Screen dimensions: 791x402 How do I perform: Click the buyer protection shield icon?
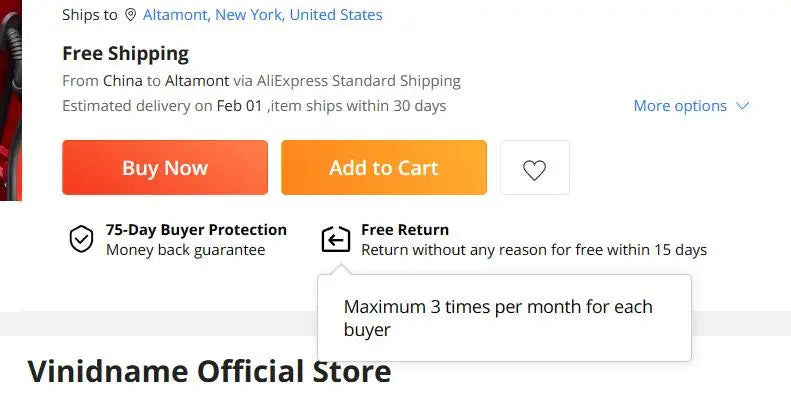(x=81, y=240)
